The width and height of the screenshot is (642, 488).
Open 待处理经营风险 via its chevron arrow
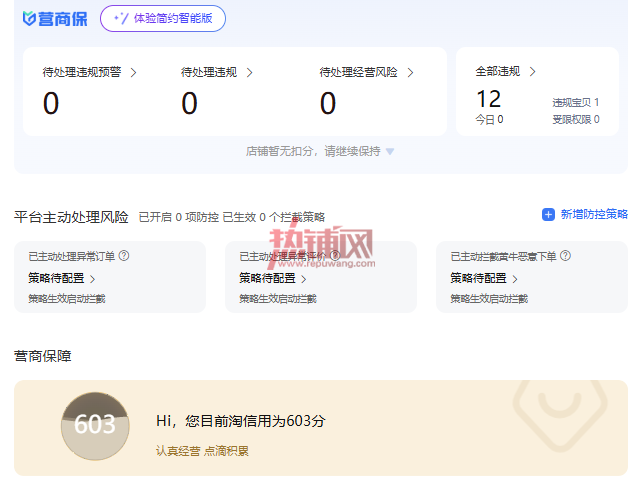410,73
